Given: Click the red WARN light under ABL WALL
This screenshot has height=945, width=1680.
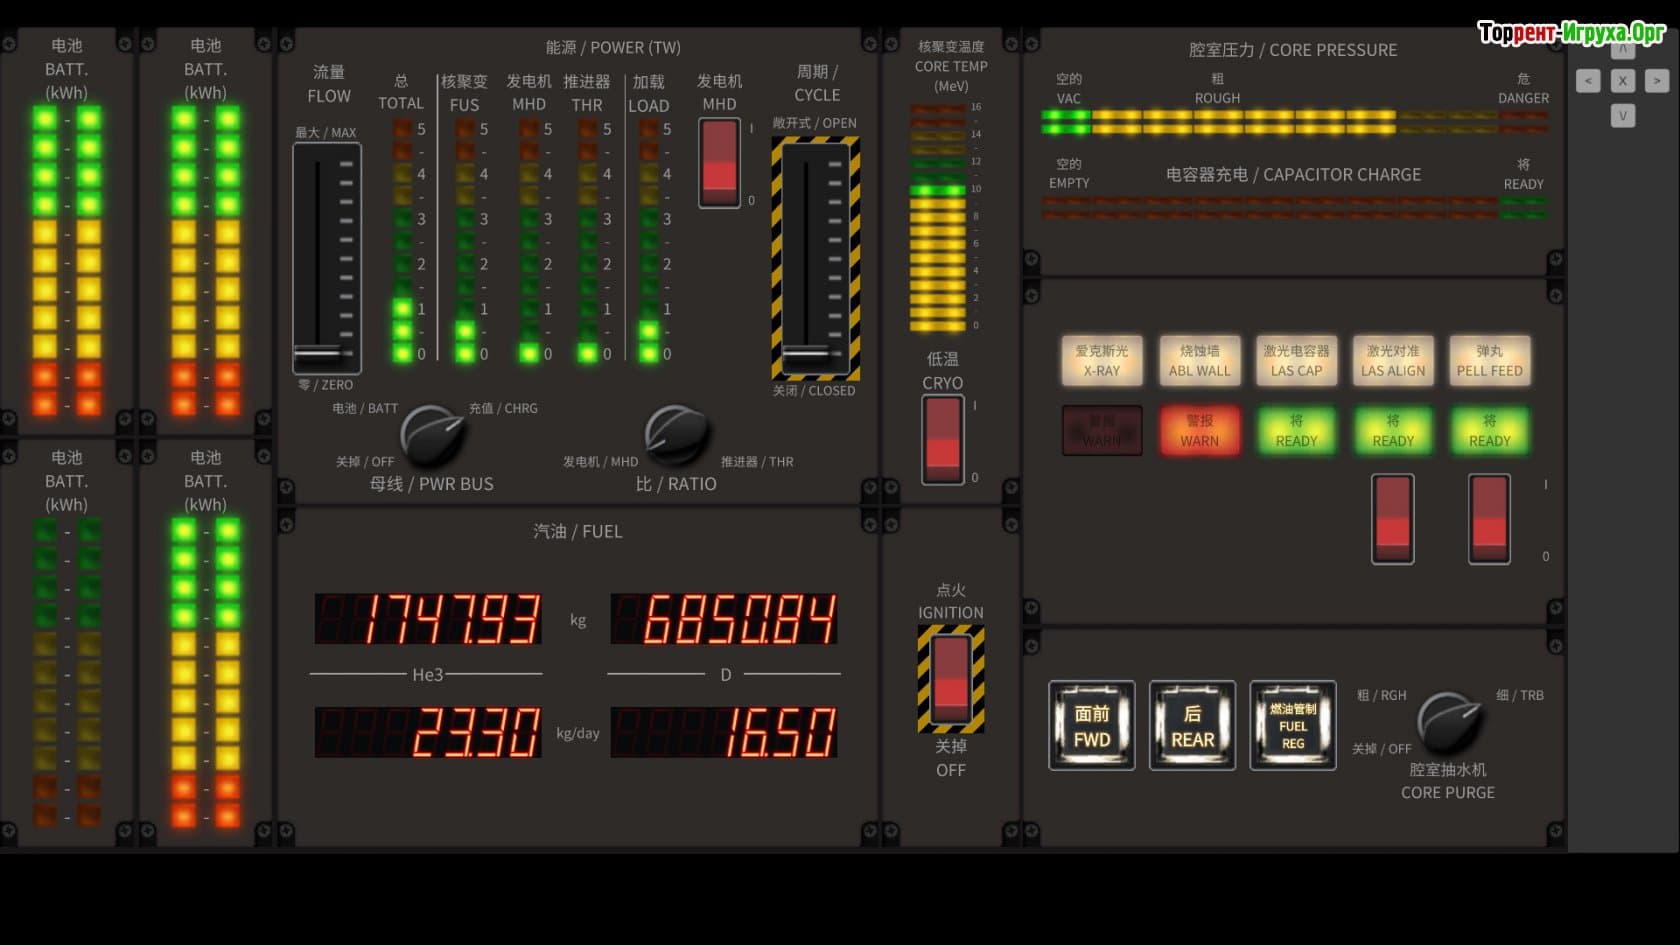Looking at the screenshot, I should click(x=1199, y=431).
